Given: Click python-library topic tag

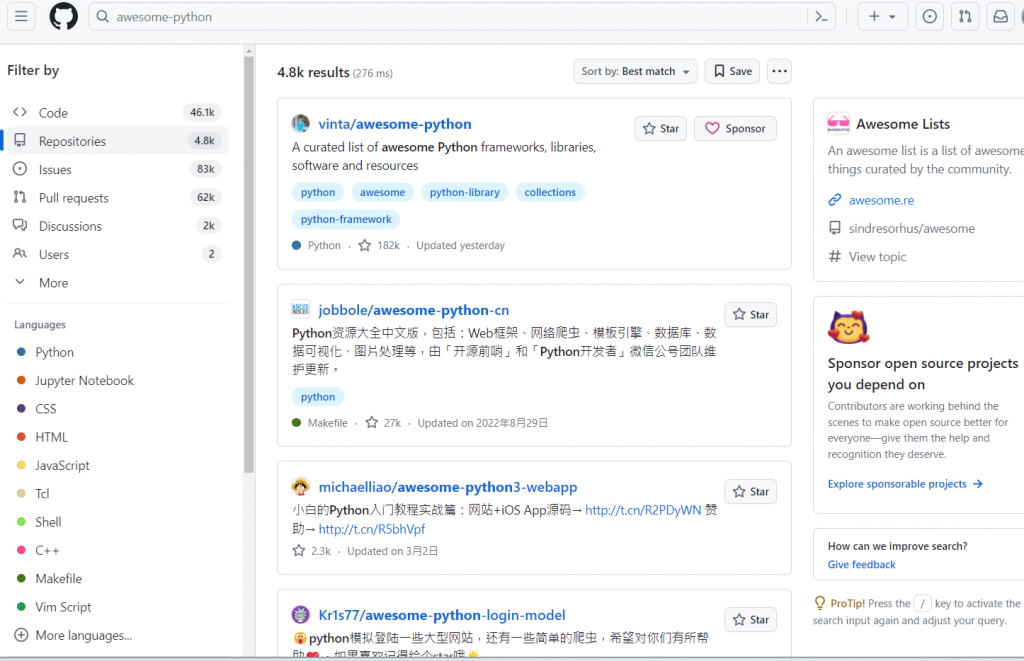Looking at the screenshot, I should [x=464, y=192].
